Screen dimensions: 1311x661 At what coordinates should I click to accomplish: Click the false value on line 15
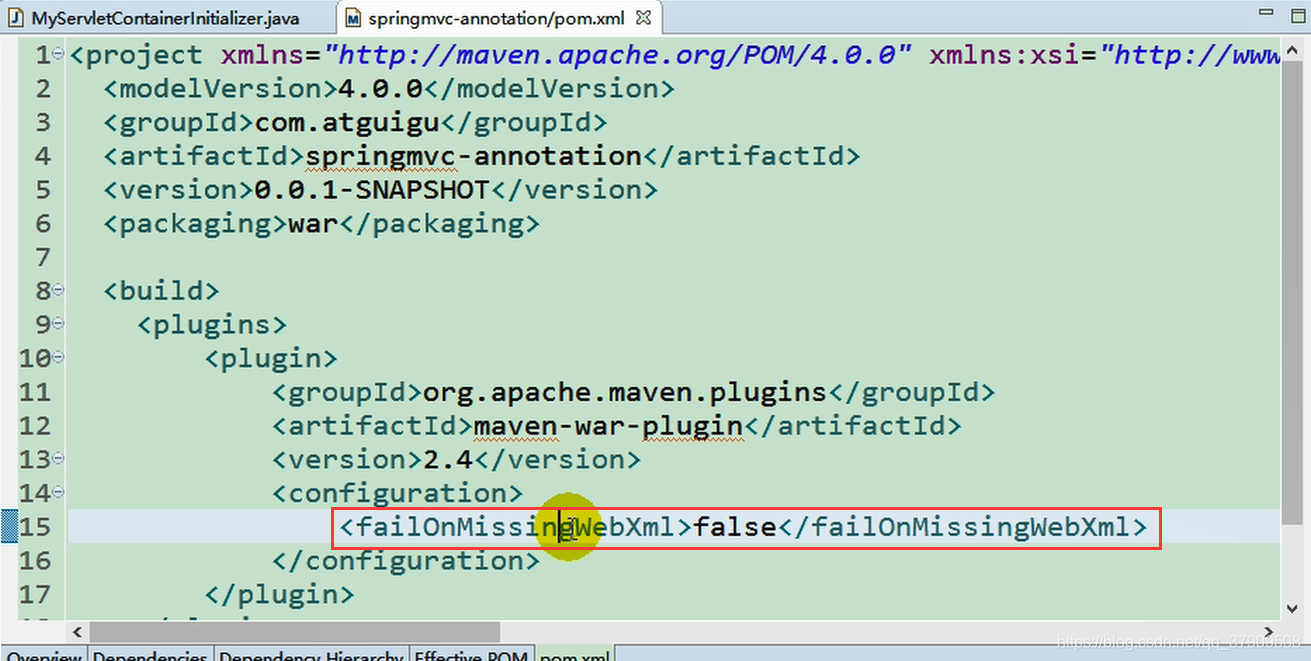click(734, 526)
